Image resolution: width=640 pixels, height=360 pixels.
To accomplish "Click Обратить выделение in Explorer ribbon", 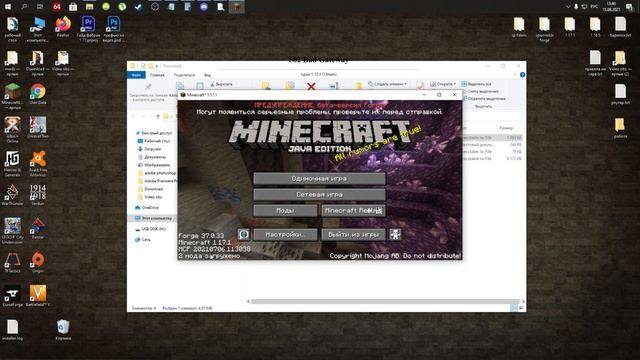I will point(484,99).
